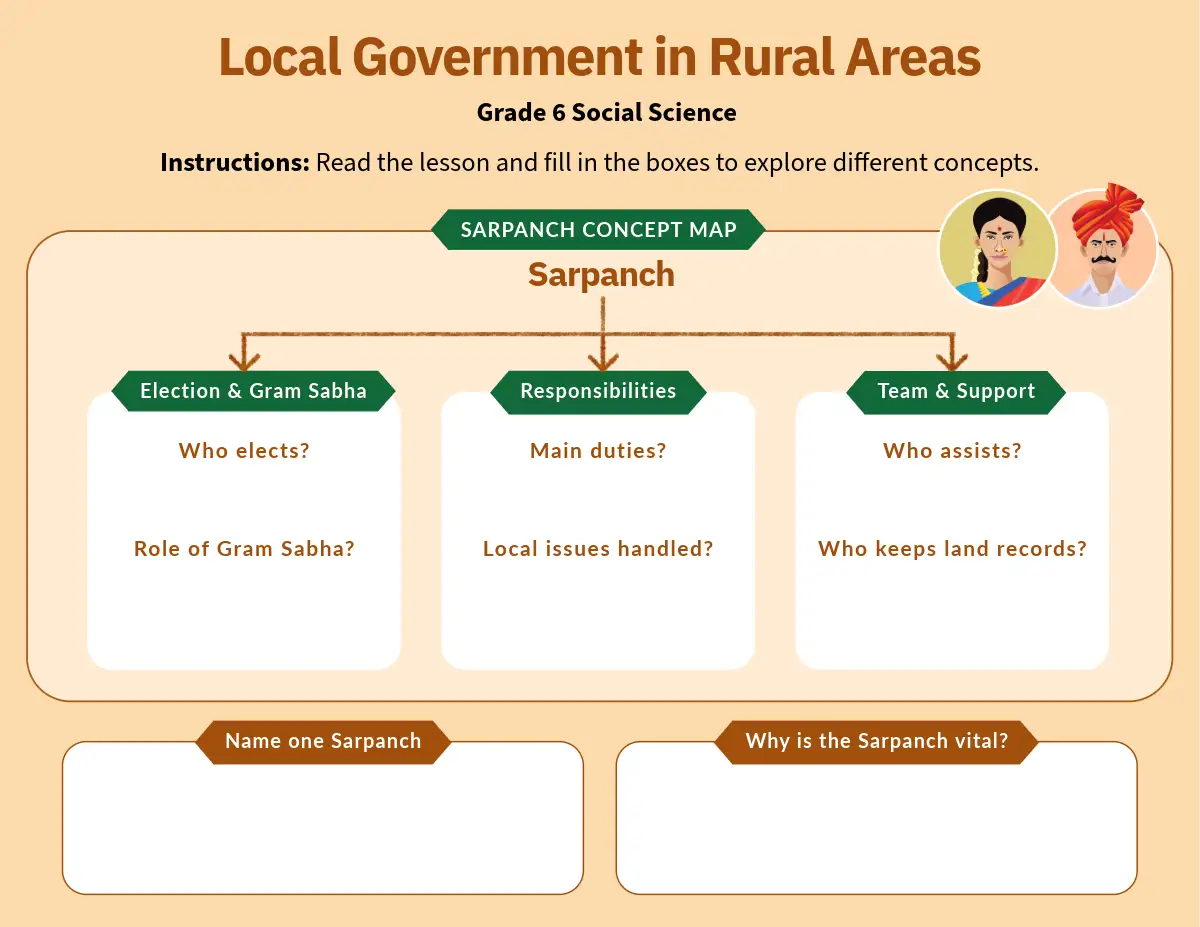Click the Local Government in Rural Areas title

600,57
